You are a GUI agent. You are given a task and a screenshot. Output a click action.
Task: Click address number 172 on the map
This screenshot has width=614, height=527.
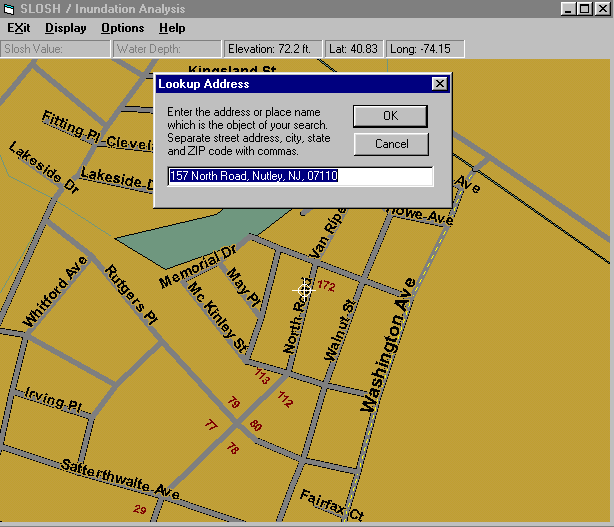326,286
